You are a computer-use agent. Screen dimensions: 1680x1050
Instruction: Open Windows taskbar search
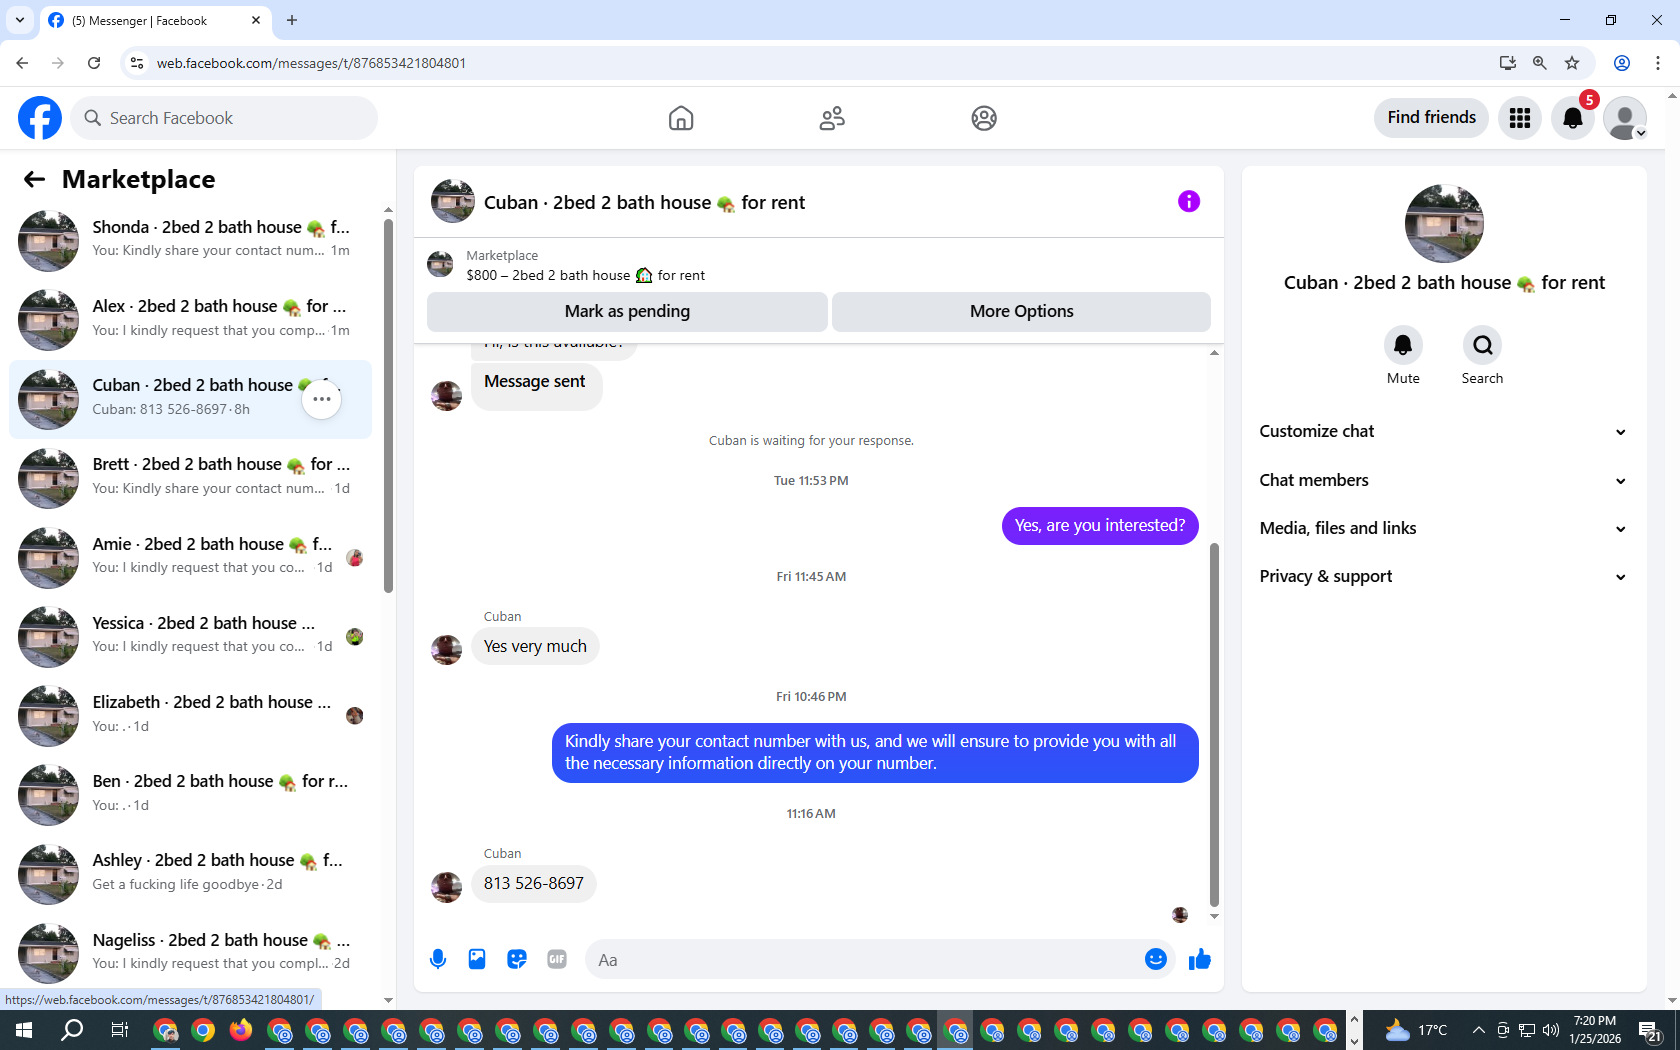[x=72, y=1030]
